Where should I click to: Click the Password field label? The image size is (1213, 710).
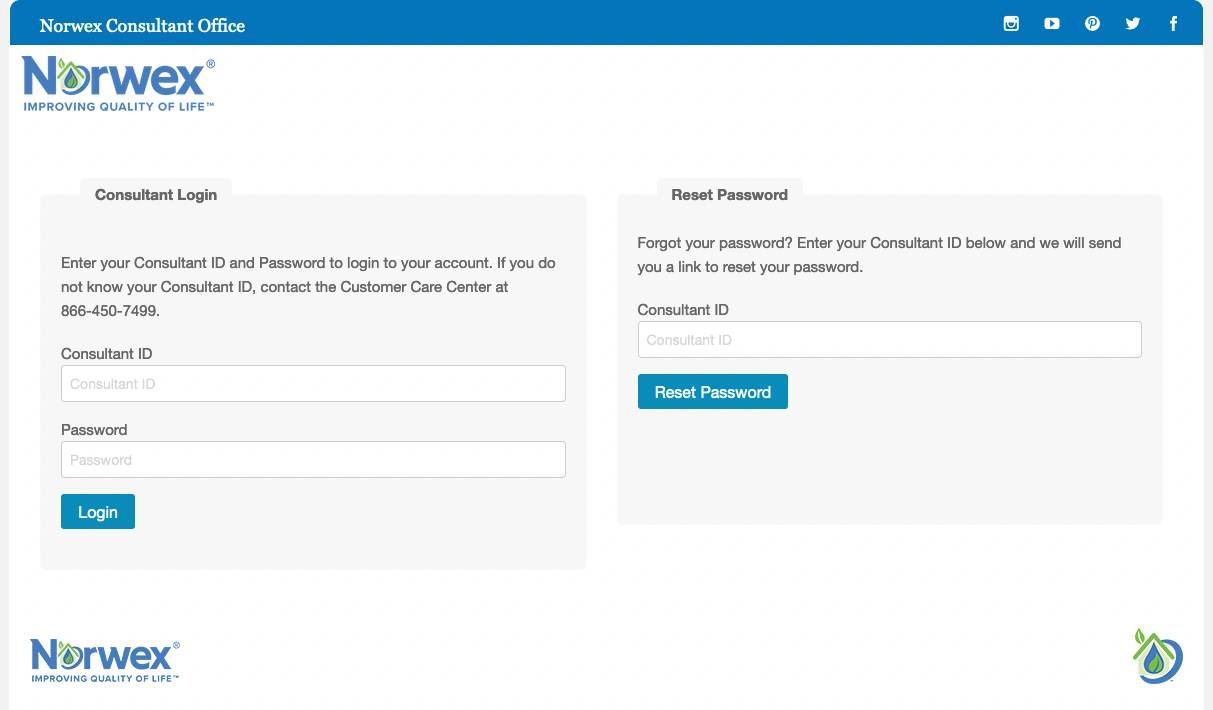tap(94, 430)
